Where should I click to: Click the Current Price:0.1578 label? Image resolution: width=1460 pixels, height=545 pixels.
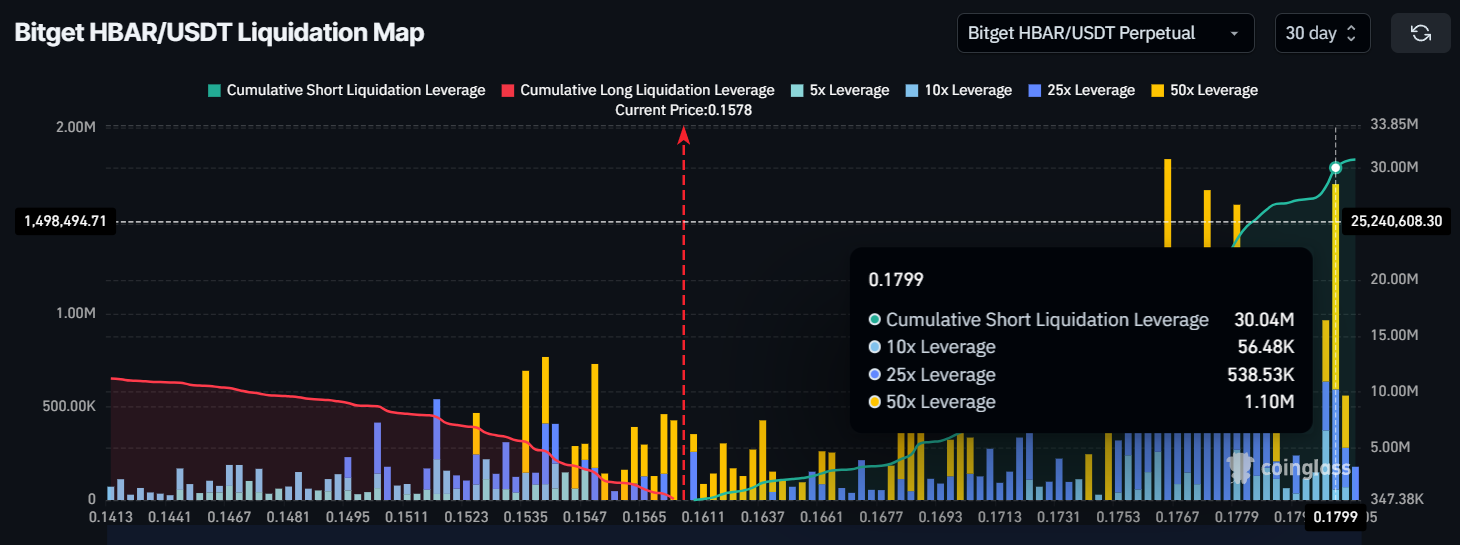click(x=683, y=110)
